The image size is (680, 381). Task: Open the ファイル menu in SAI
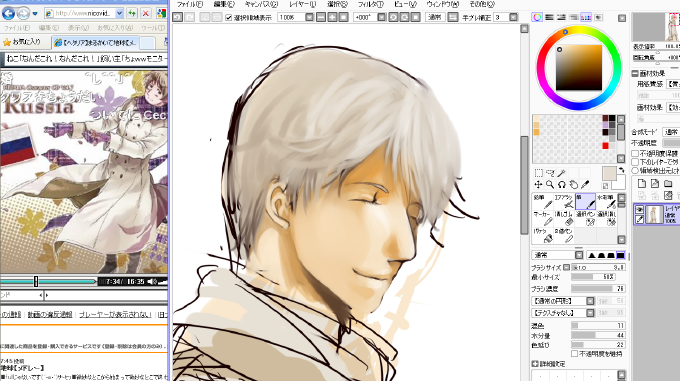coord(190,4)
